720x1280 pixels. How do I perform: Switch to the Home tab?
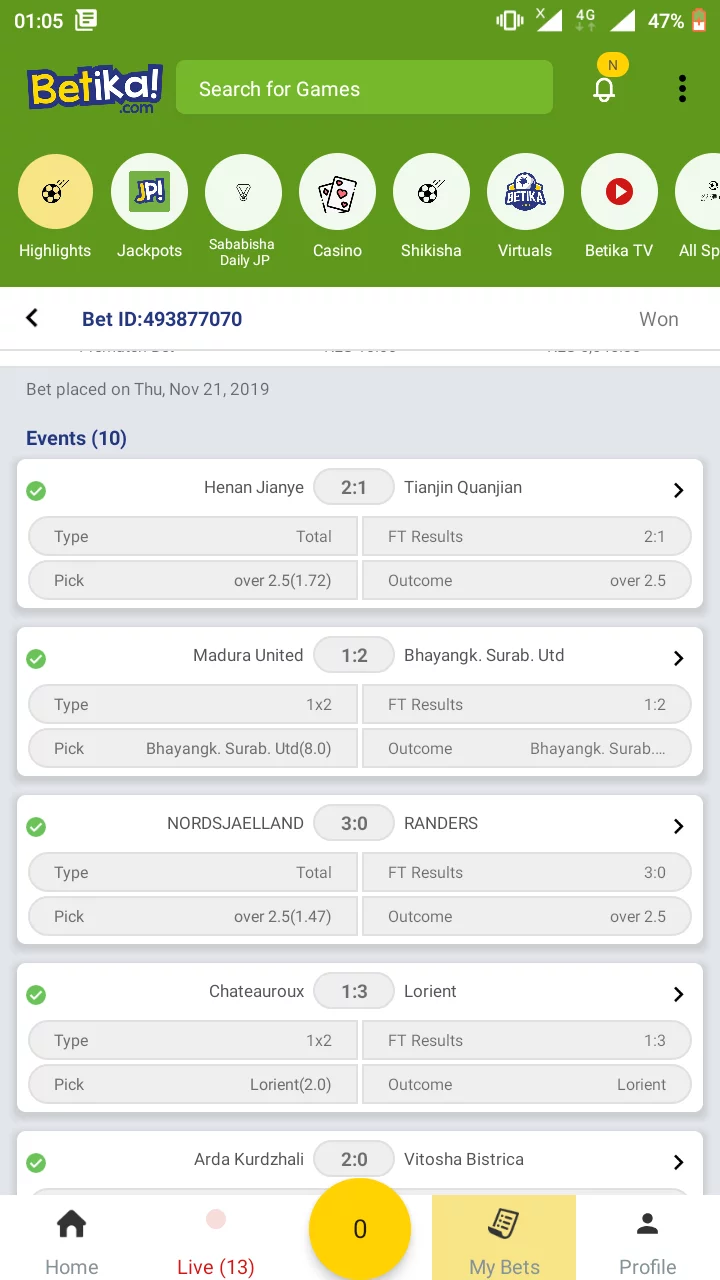pyautogui.click(x=72, y=1242)
